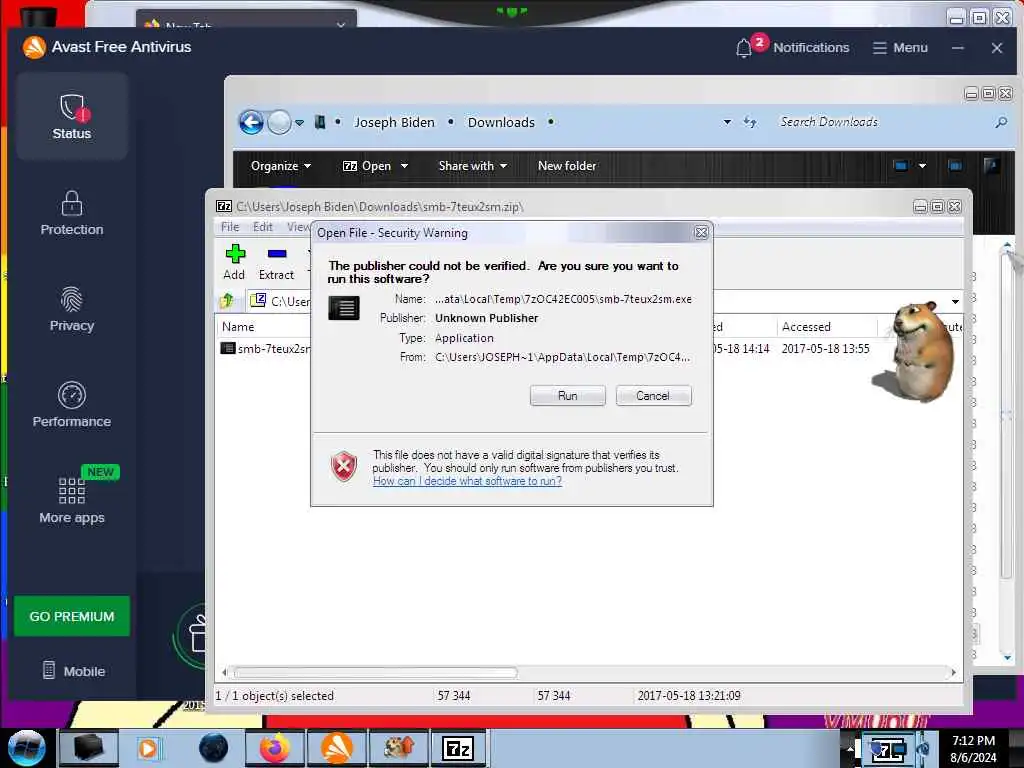Open Avast Notifications bell
1024x768 pixels.
tap(793, 47)
